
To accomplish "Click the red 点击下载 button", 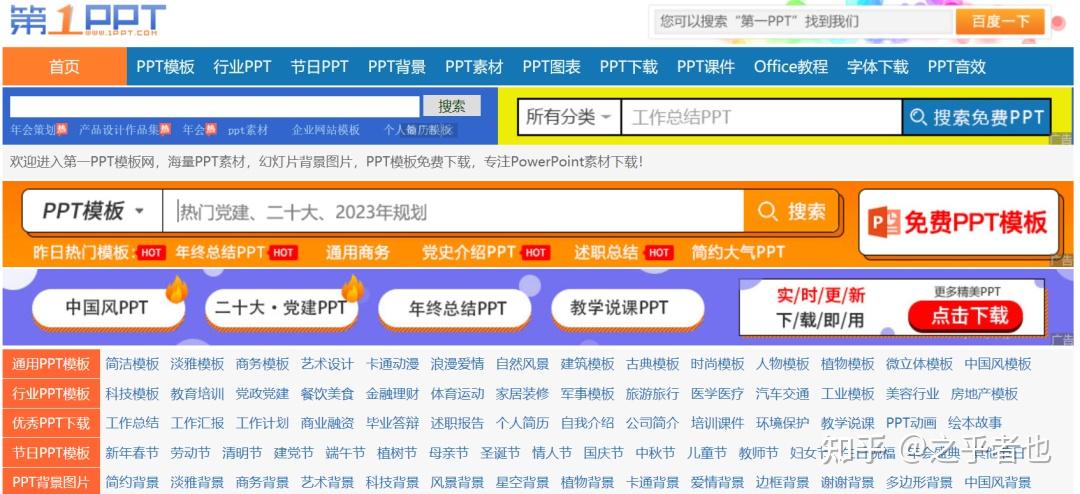I will click(x=965, y=316).
